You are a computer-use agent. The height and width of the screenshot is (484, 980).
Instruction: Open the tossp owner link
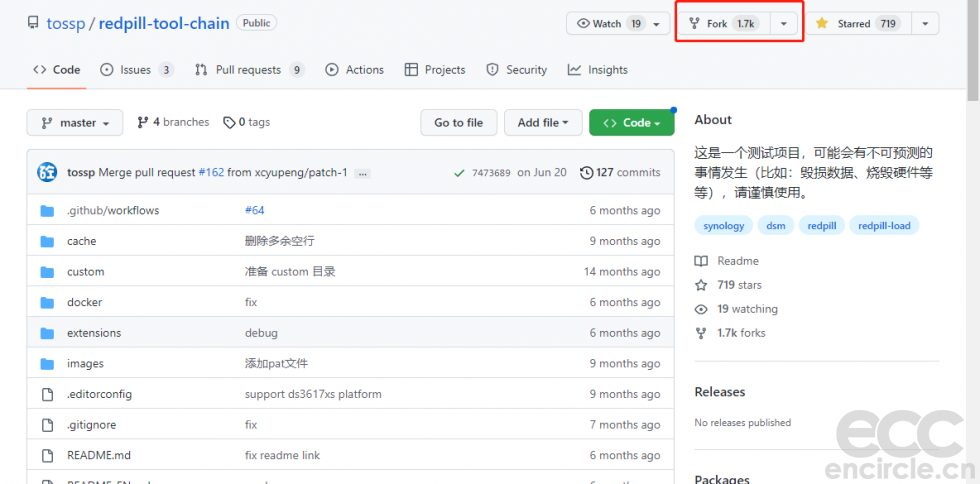point(66,24)
